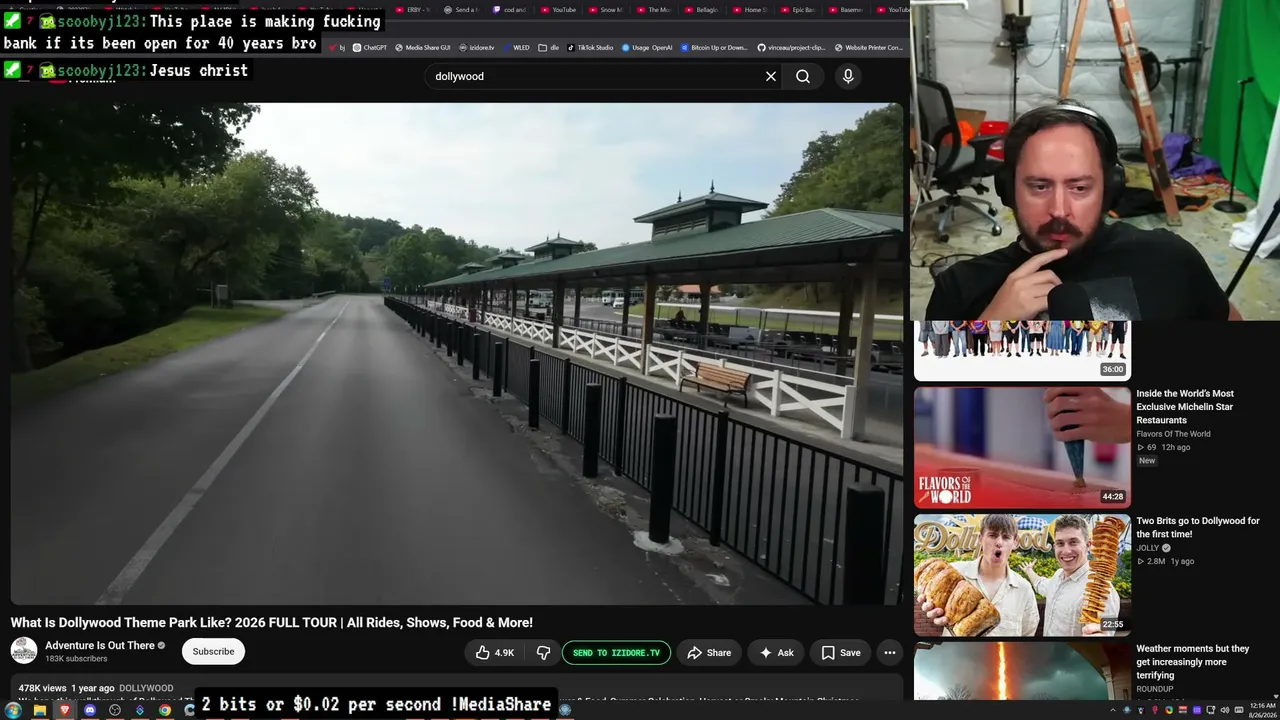This screenshot has width=1280, height=720.
Task: Open 'Two Brits go to Dollywood for the first time!' title
Action: tap(1198, 527)
